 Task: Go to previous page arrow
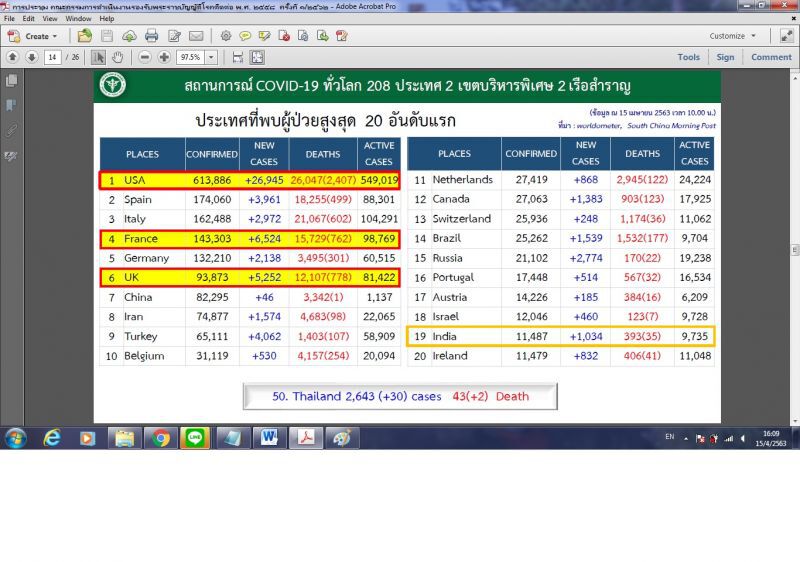(x=13, y=57)
